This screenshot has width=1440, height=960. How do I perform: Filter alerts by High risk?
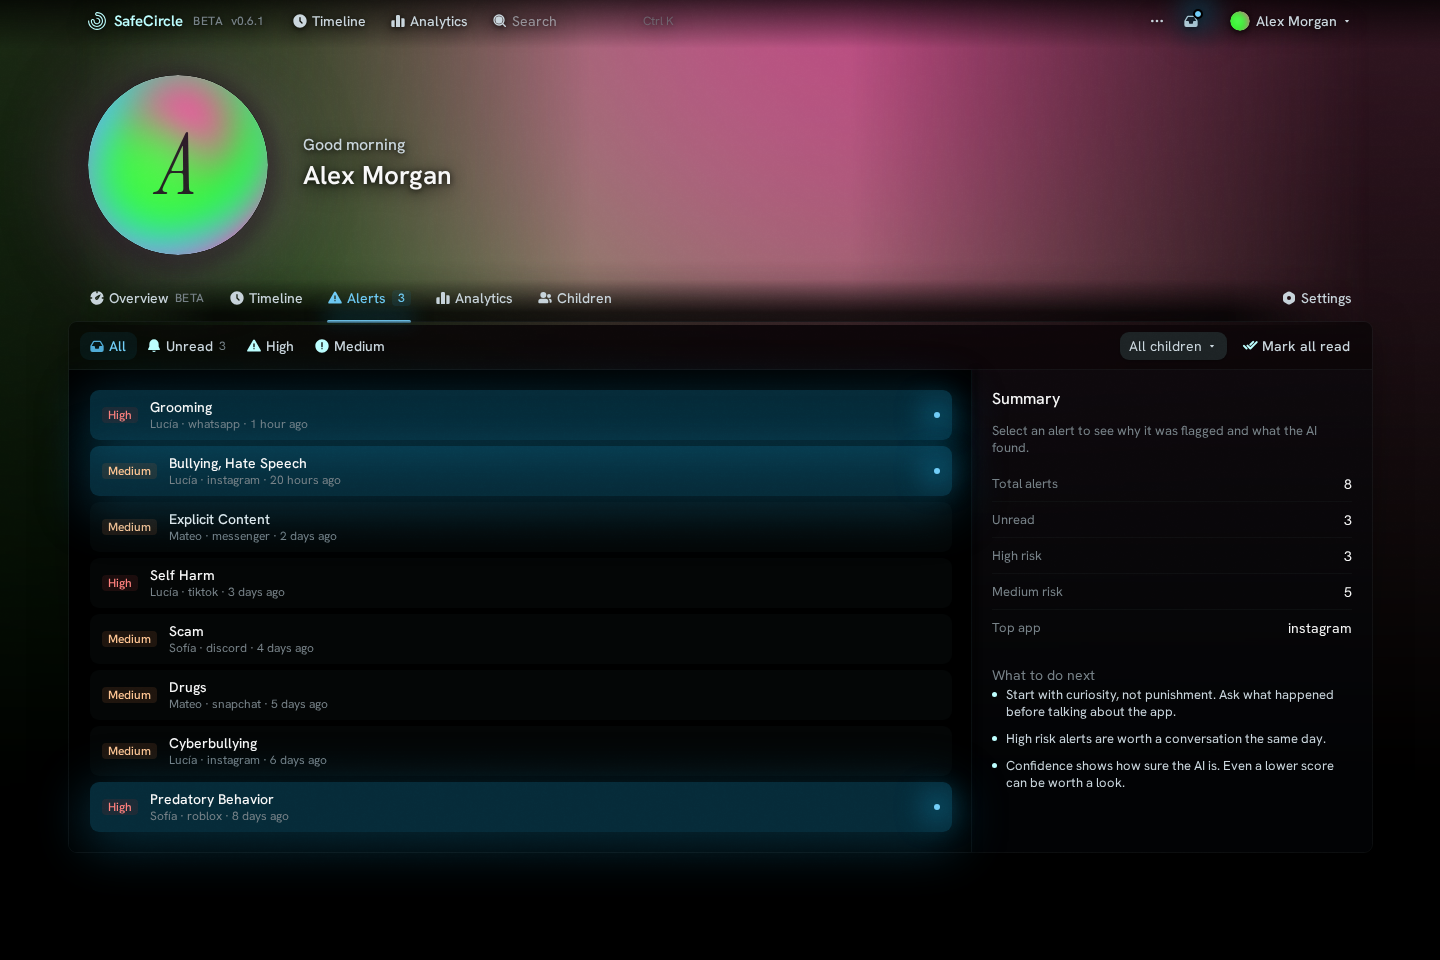tap(271, 346)
